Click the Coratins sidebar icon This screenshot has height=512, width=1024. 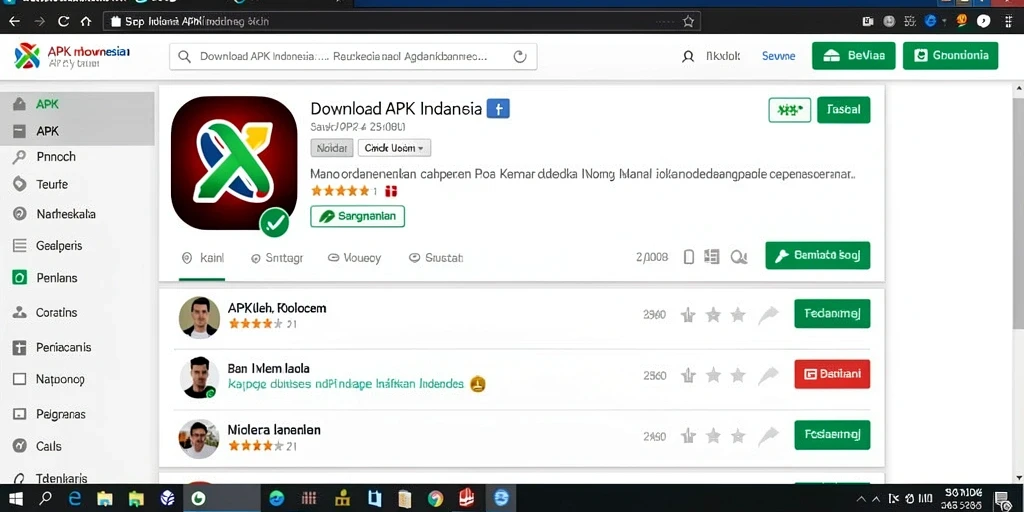[x=20, y=312]
